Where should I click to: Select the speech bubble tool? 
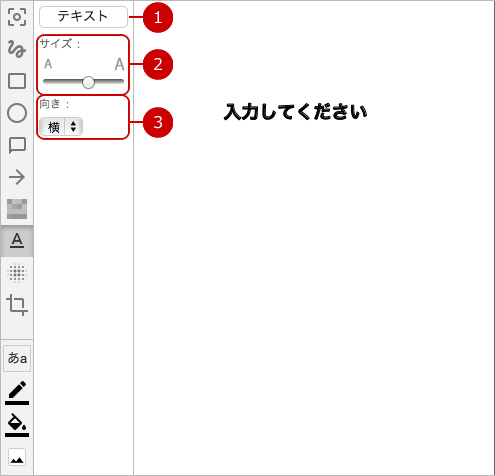tap(17, 145)
